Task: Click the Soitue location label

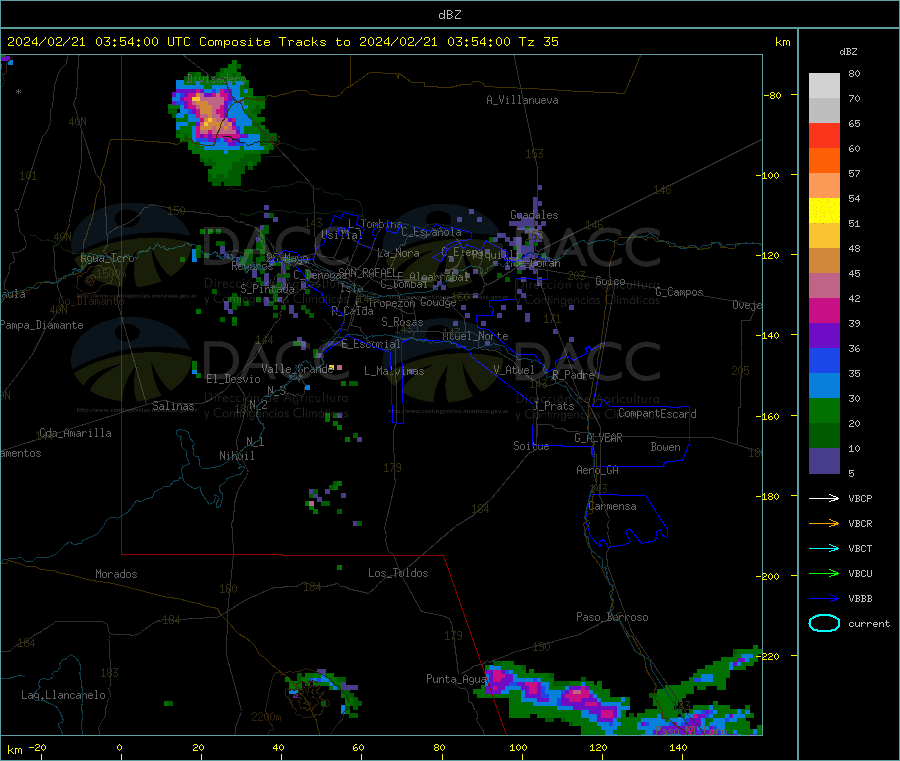Action: pyautogui.click(x=531, y=446)
